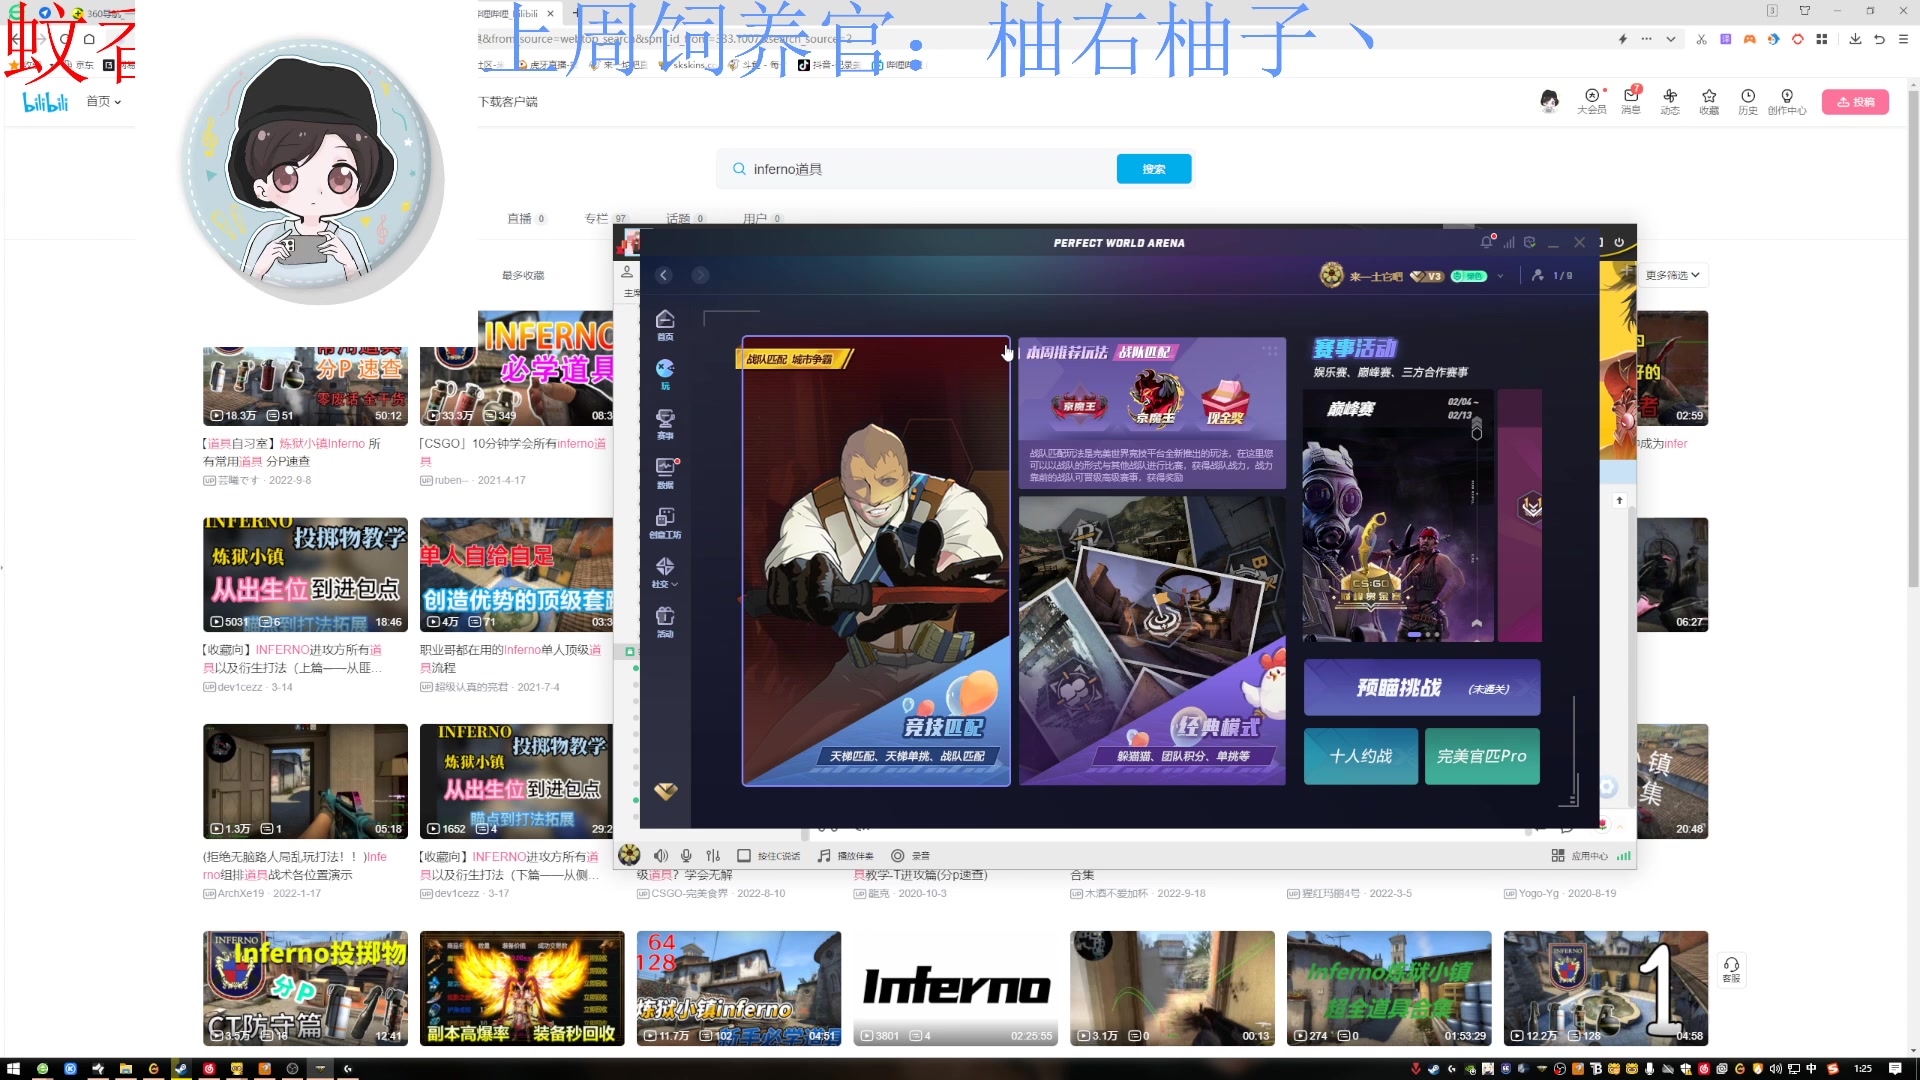The image size is (1920, 1080).
Task: Click the power icon beside Arena window
Action: pos(1619,242)
